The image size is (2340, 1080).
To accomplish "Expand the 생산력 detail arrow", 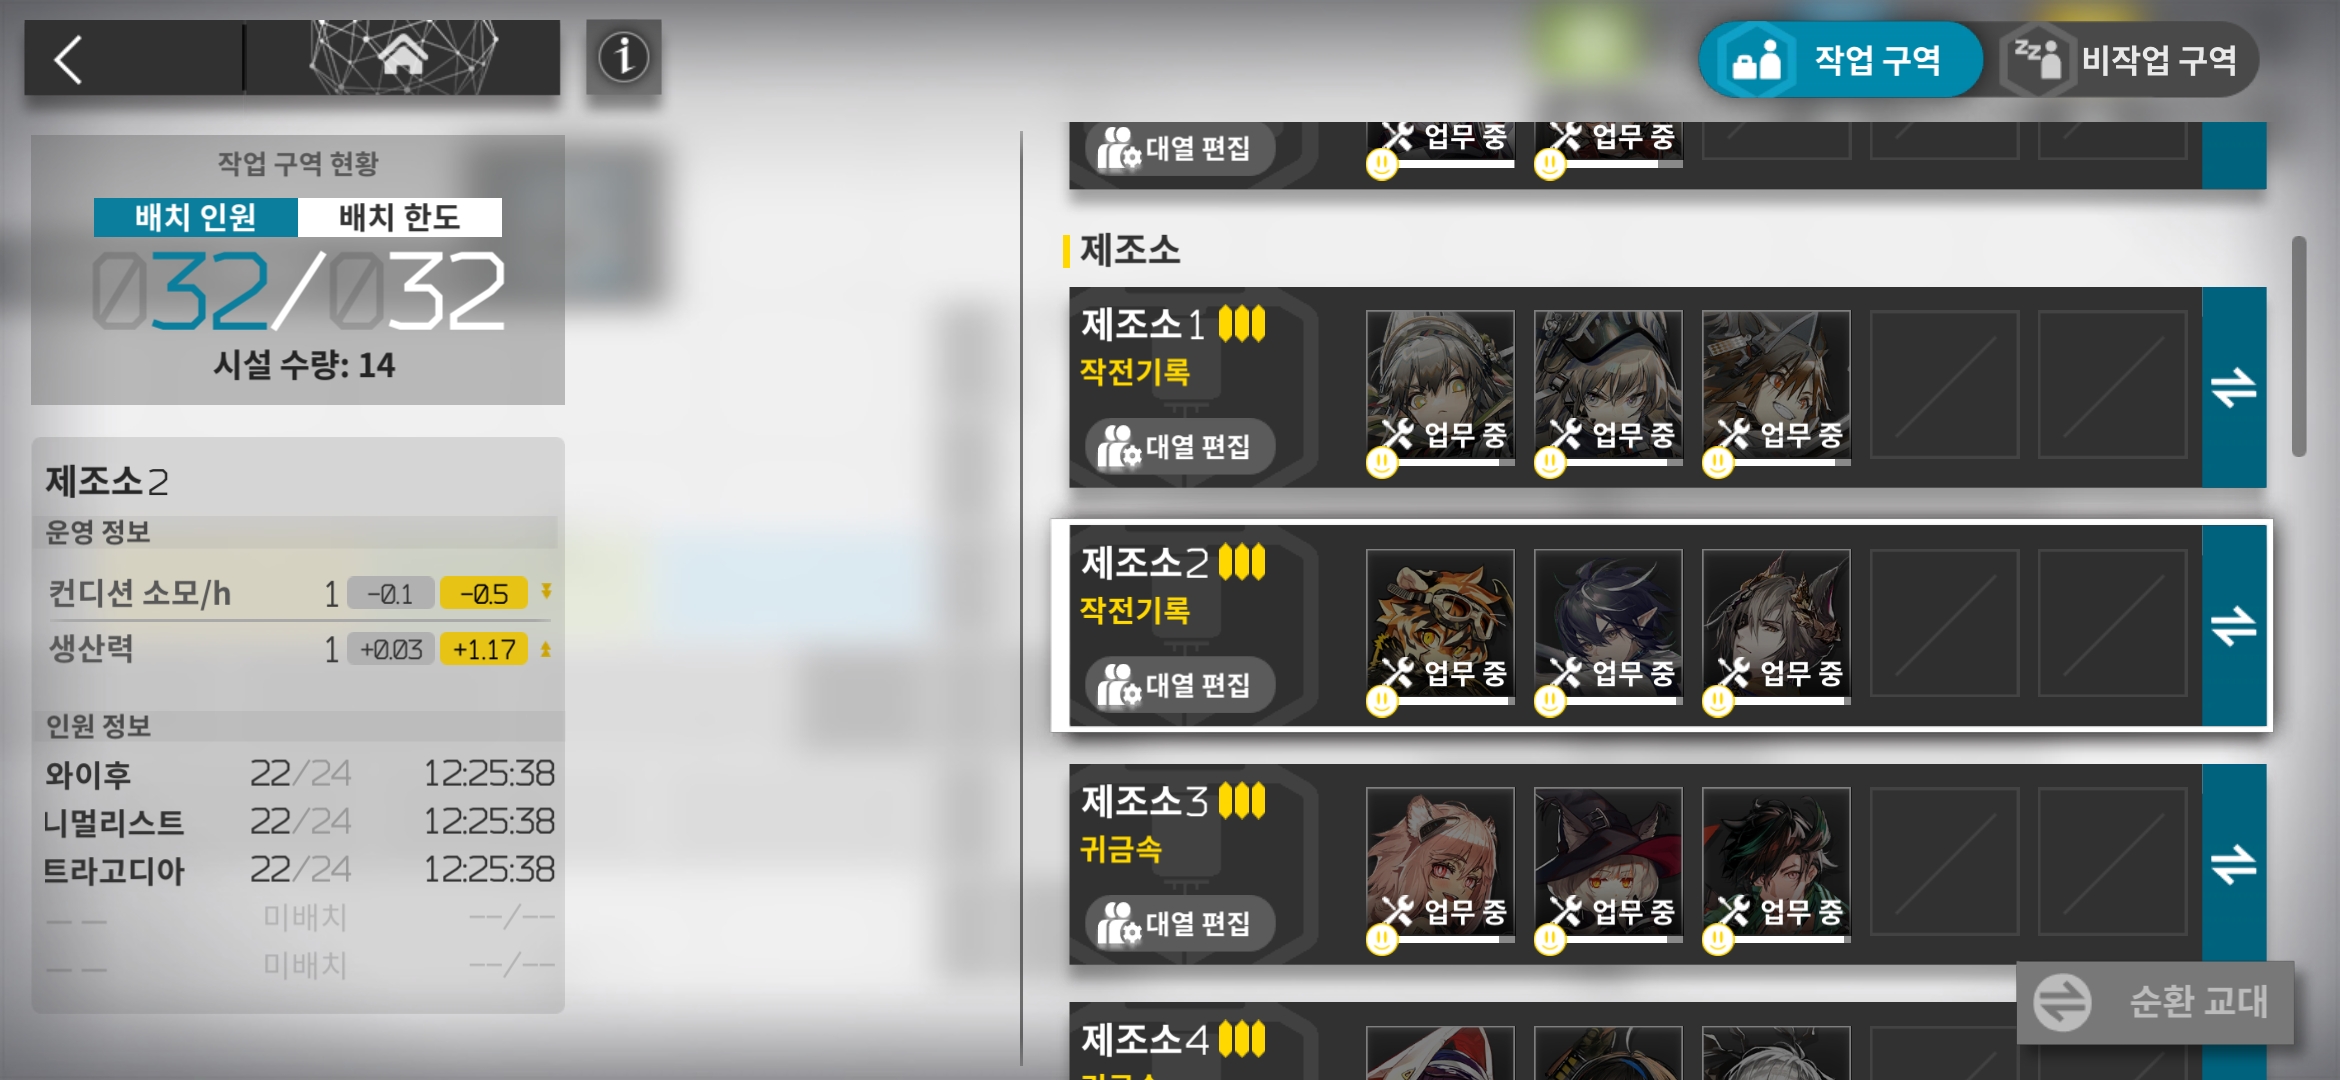I will tap(546, 649).
